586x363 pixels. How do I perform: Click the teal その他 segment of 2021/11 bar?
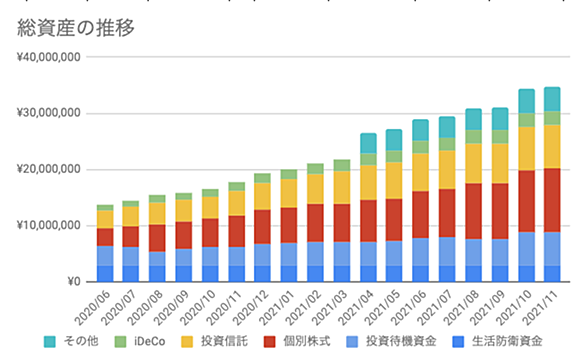552,99
